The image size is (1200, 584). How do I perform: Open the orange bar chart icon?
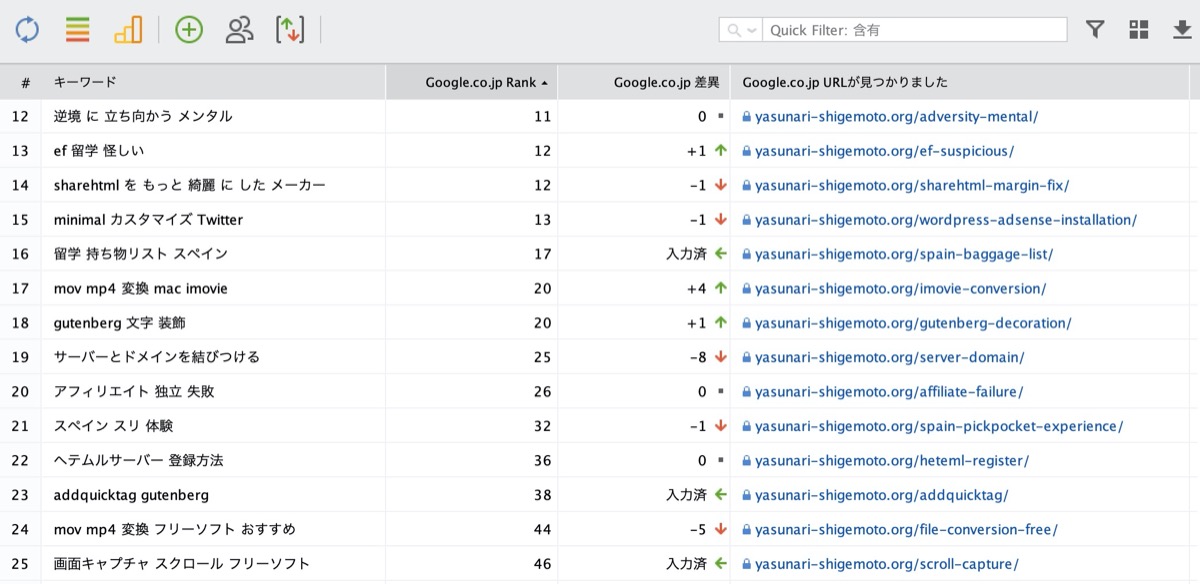click(128, 30)
